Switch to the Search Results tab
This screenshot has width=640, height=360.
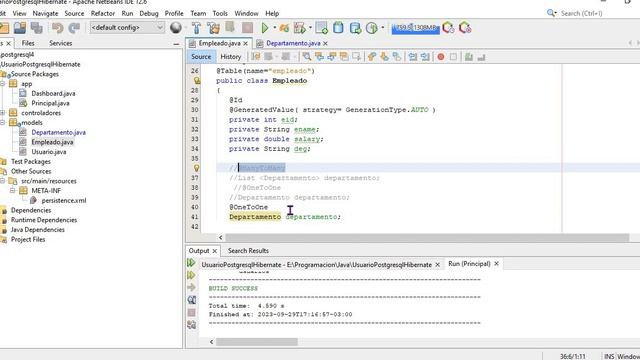pos(248,251)
